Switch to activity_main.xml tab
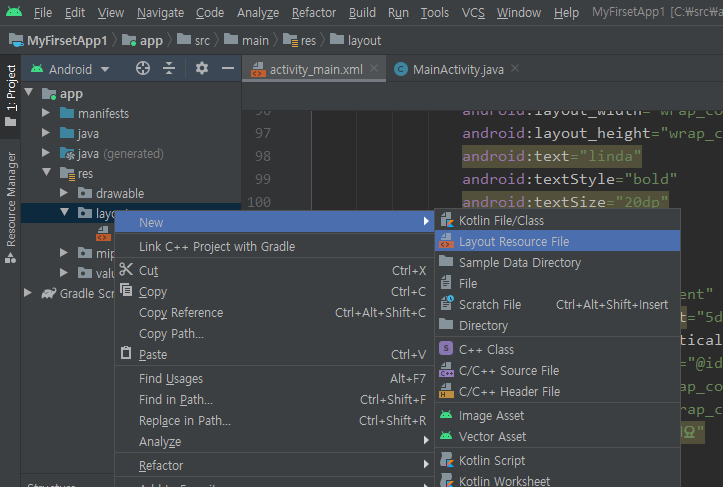 click(316, 70)
